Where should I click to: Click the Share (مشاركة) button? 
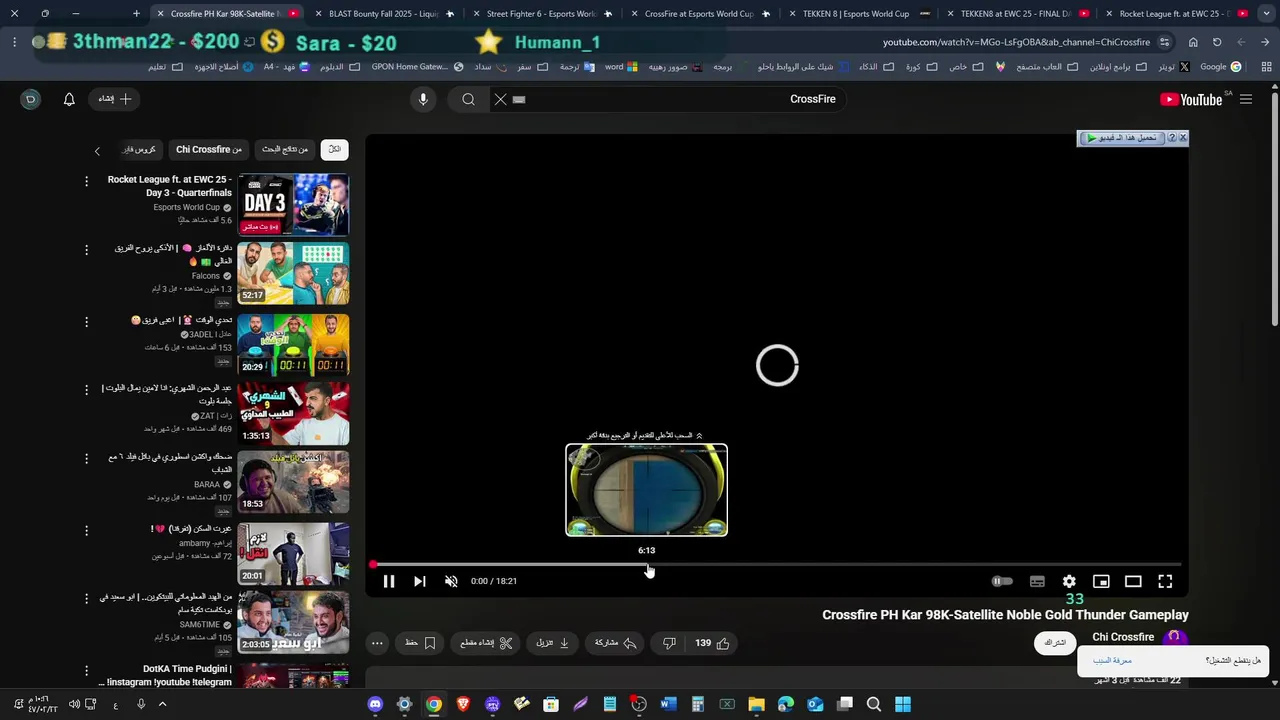click(x=616, y=643)
